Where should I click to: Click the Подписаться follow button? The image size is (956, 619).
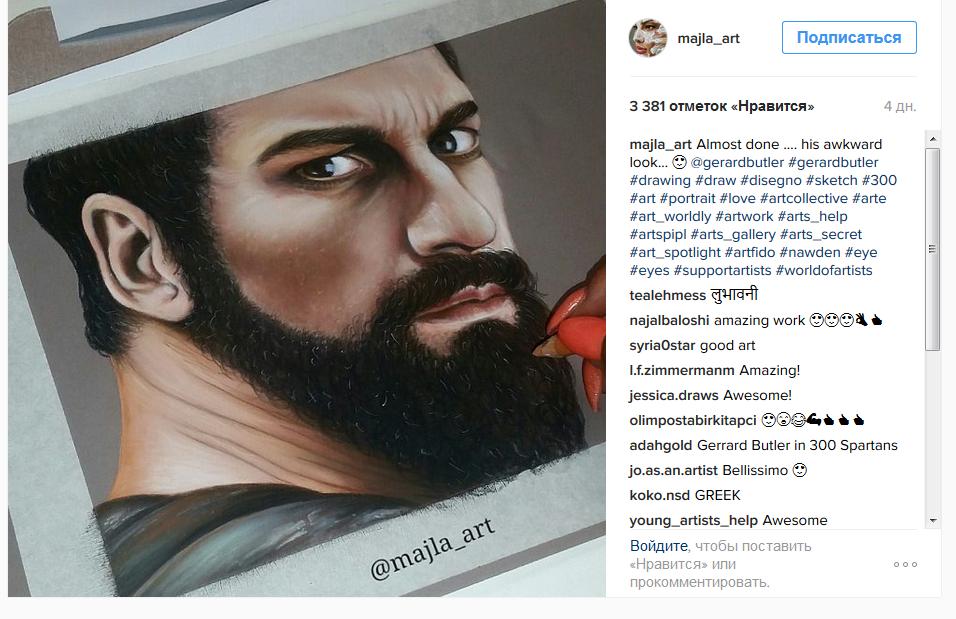(849, 38)
